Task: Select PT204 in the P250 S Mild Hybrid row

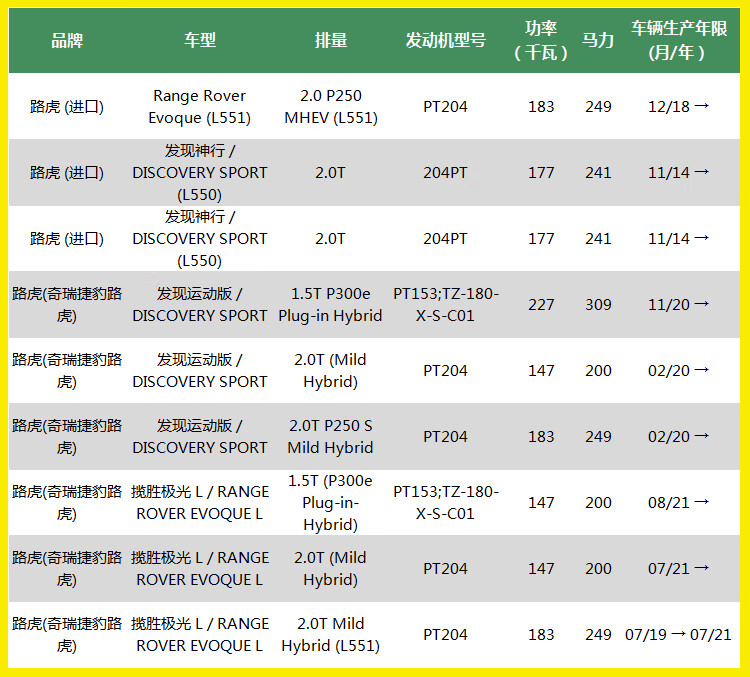Action: coord(445,437)
